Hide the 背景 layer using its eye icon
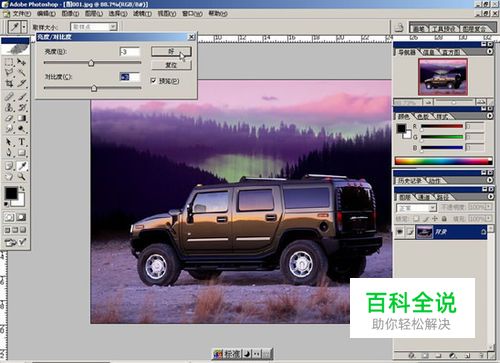 click(400, 232)
